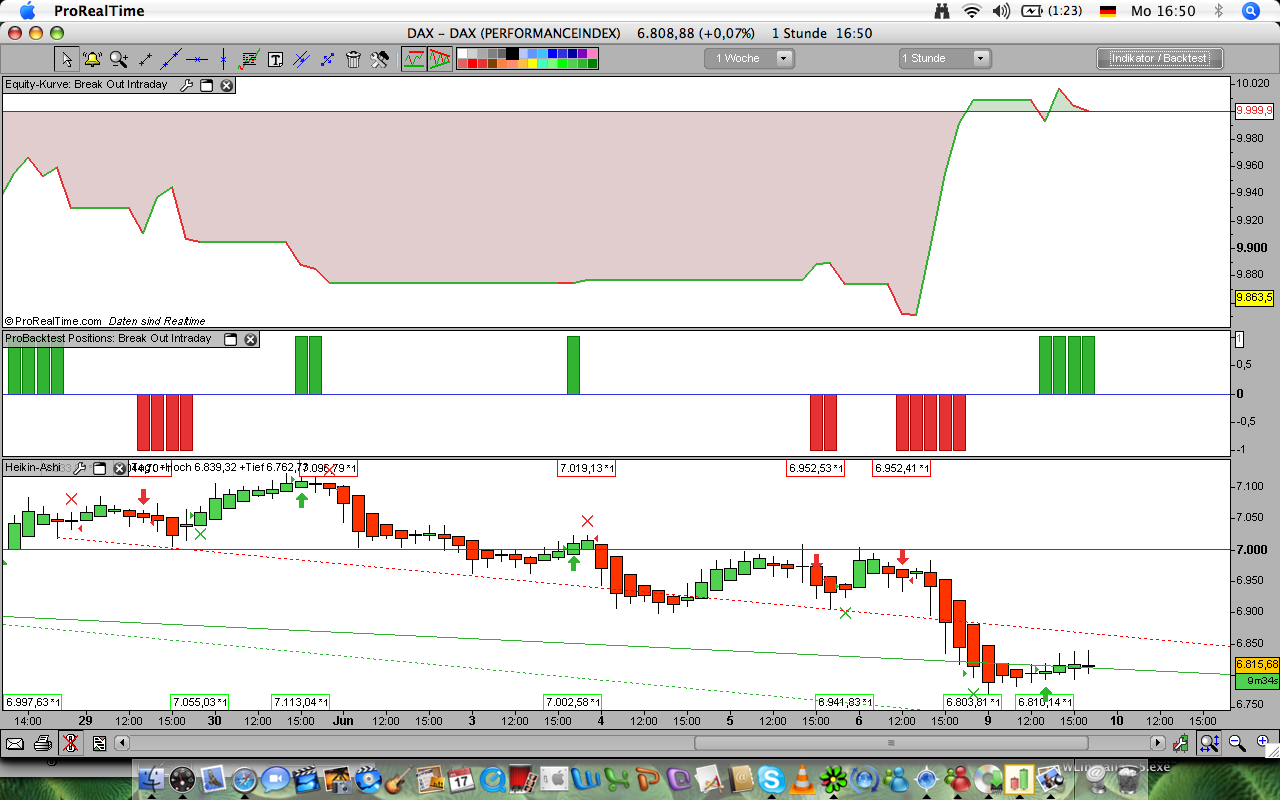Select the arrow pointer tool
This screenshot has width=1280, height=800.
tap(66, 59)
